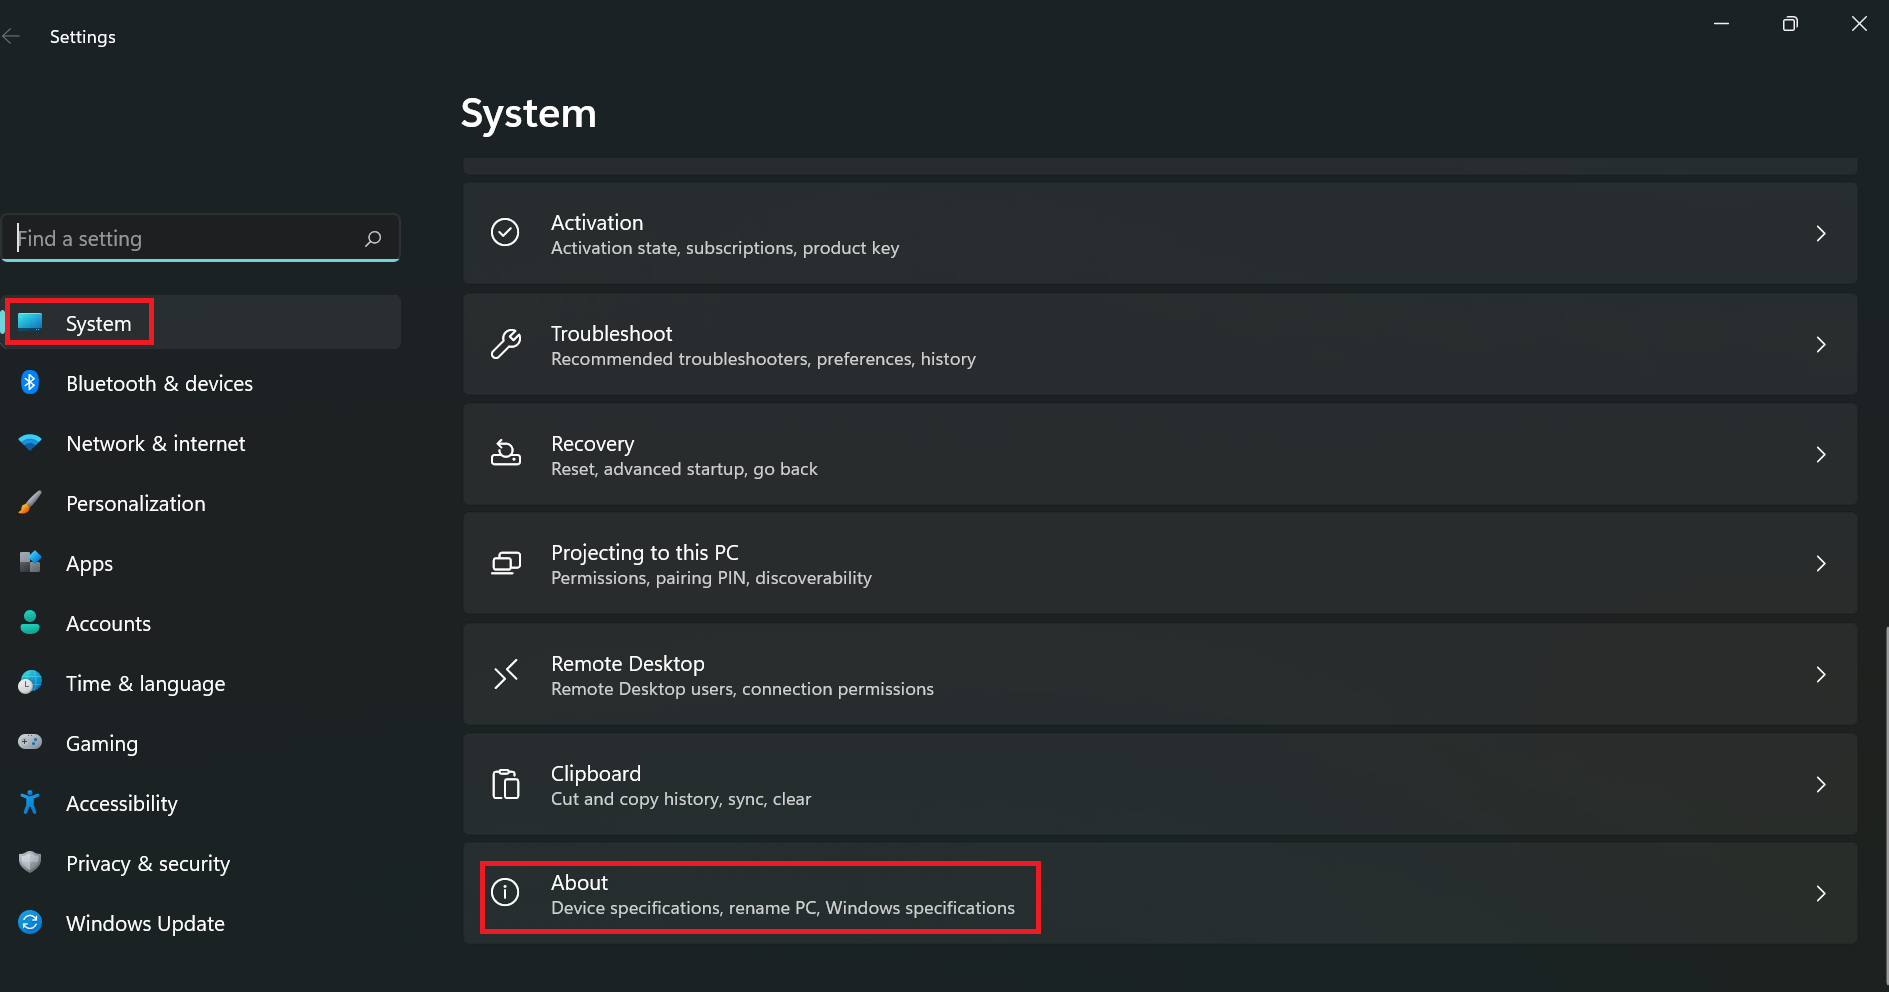Click the Accounts person icon

click(30, 622)
